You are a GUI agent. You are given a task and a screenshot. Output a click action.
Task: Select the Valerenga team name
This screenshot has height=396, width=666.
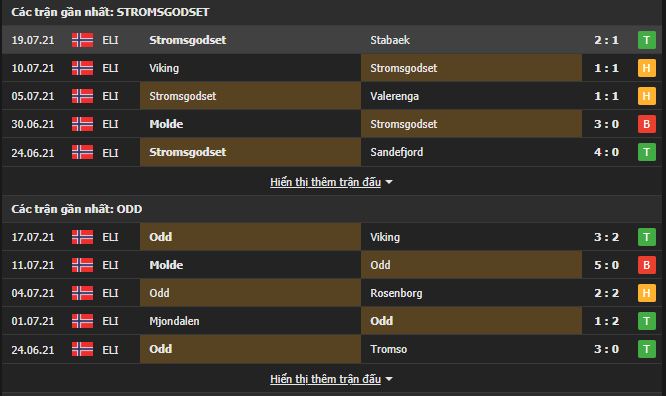[x=394, y=96]
